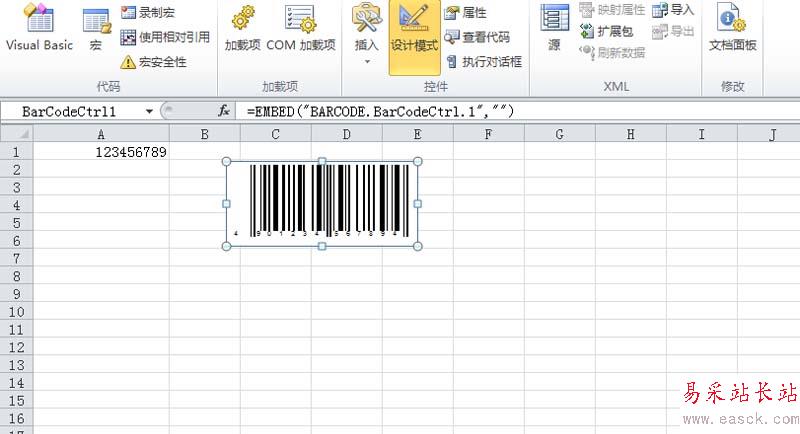Click the barcode's bottom-left resize handle

point(227,246)
